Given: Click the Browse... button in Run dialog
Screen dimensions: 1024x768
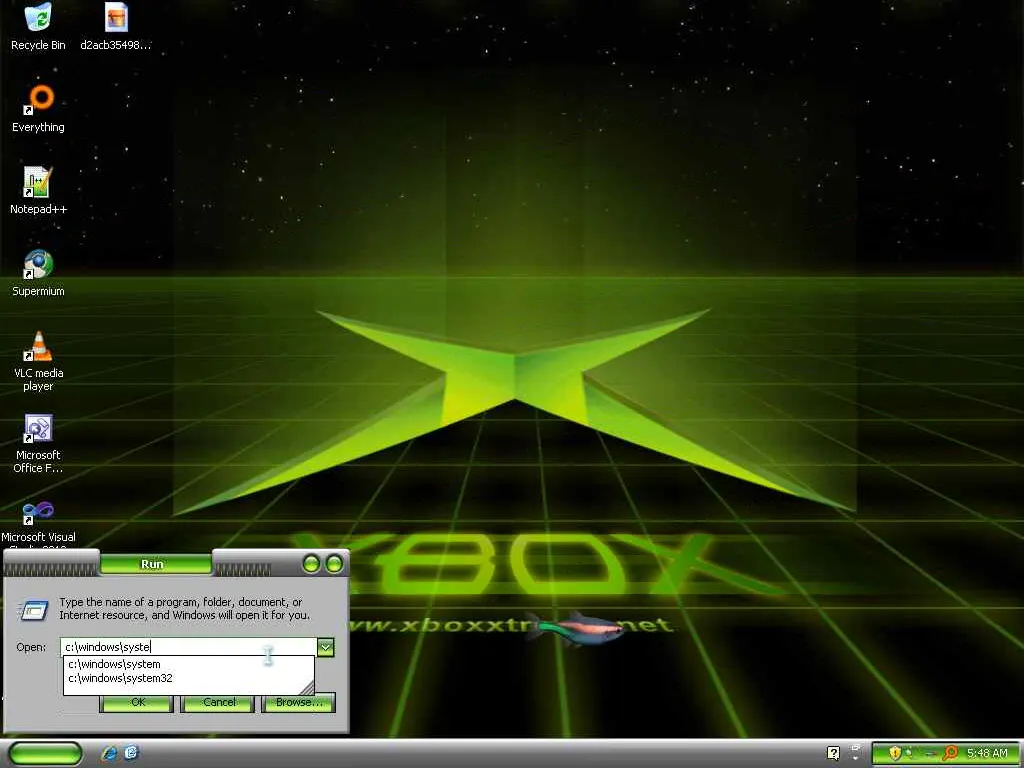Looking at the screenshot, I should (298, 703).
